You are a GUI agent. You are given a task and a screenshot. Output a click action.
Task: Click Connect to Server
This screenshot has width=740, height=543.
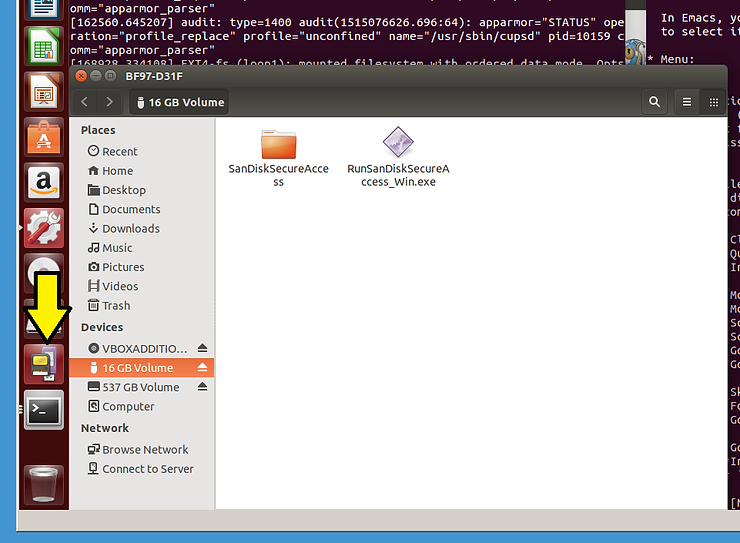tap(147, 469)
